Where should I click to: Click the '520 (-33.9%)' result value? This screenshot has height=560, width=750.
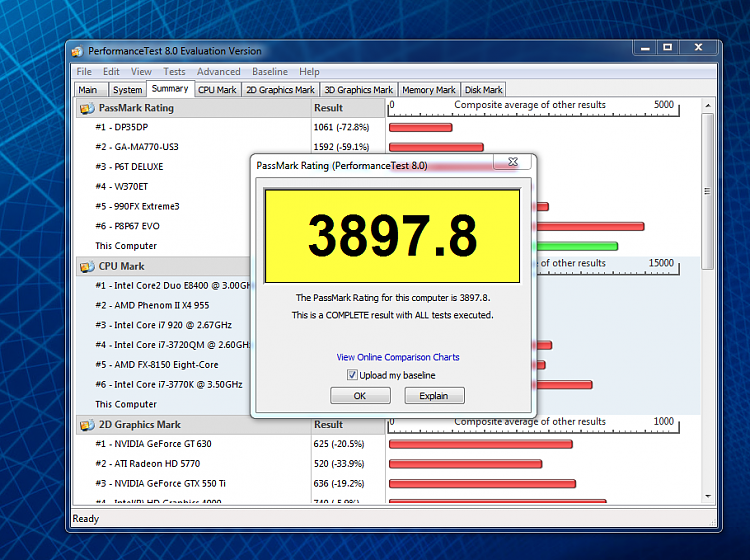pos(339,463)
